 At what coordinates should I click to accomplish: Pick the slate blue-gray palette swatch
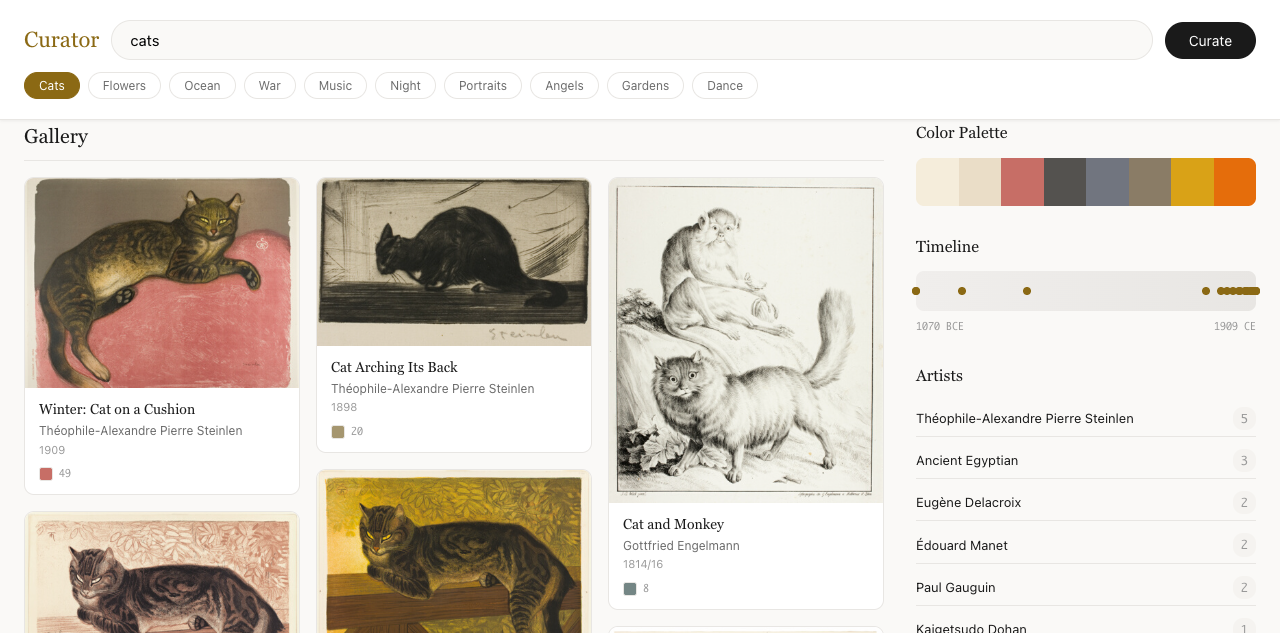point(1107,182)
